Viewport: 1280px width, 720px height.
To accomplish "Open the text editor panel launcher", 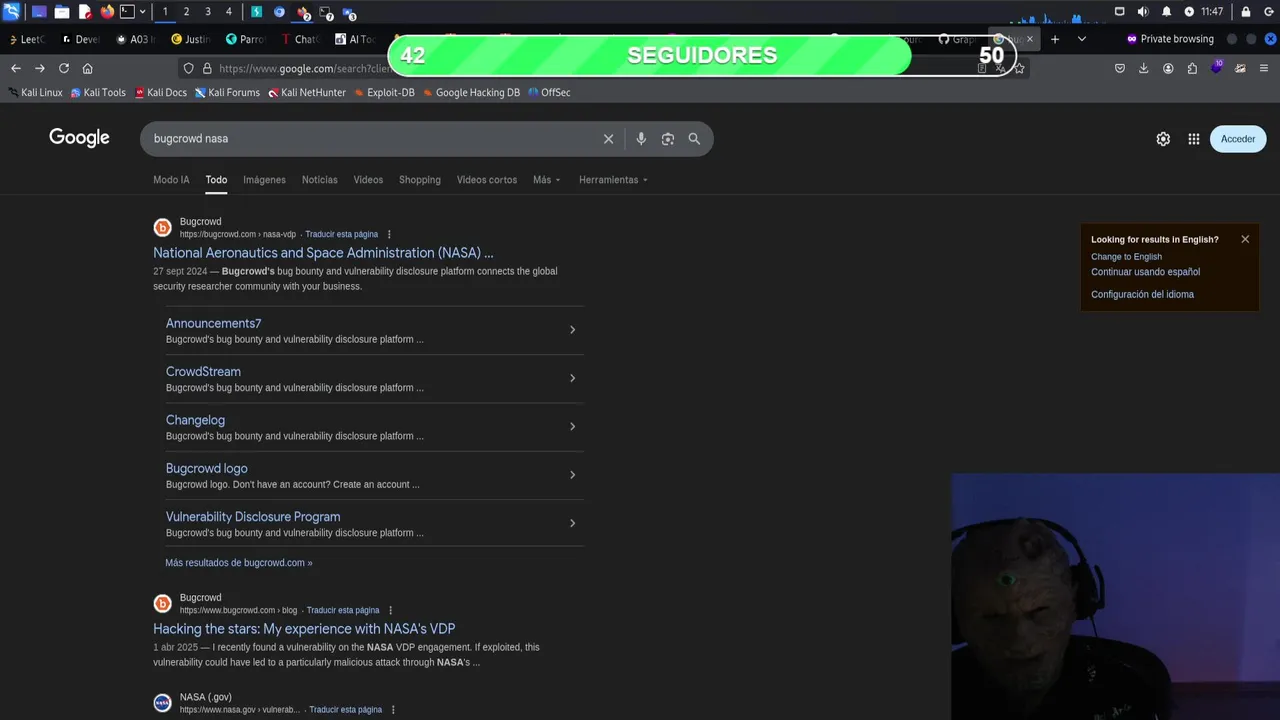I will coord(85,12).
